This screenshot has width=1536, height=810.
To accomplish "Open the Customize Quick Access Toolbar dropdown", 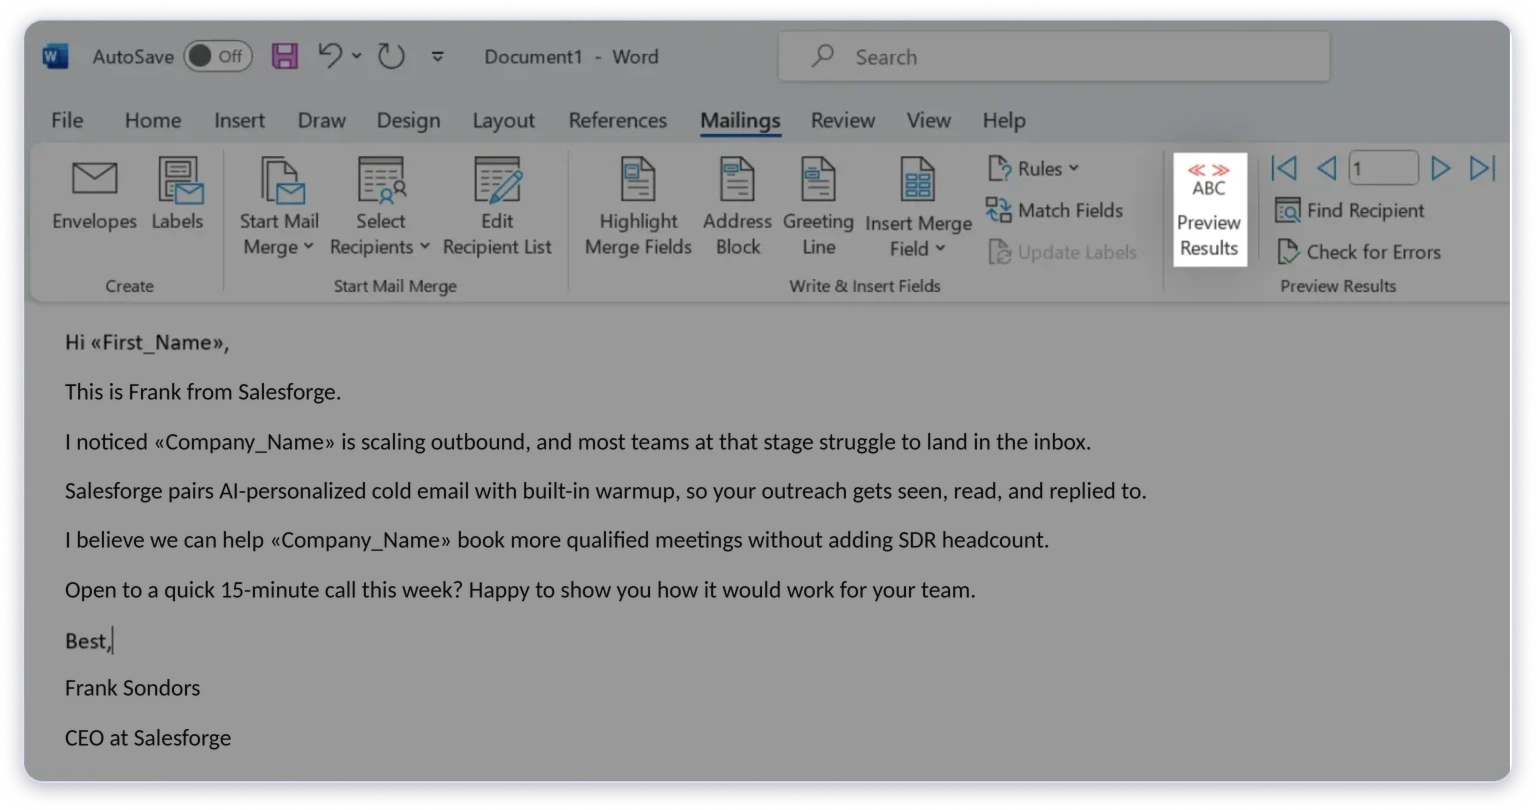I will point(438,57).
